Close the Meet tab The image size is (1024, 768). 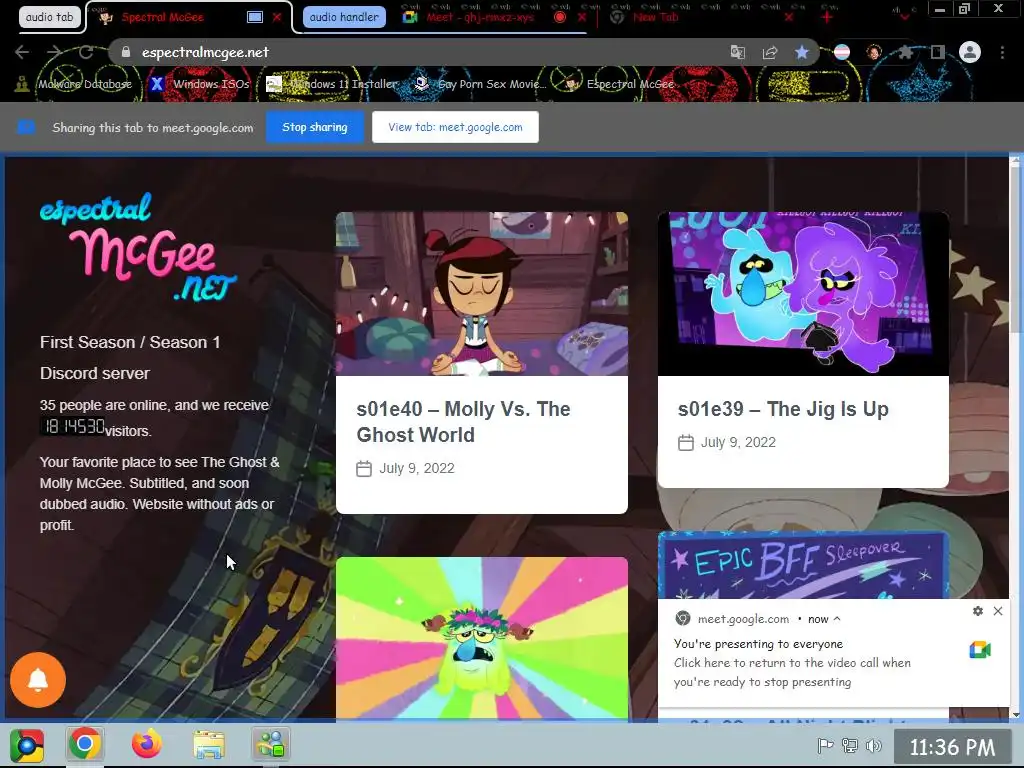[x=581, y=17]
